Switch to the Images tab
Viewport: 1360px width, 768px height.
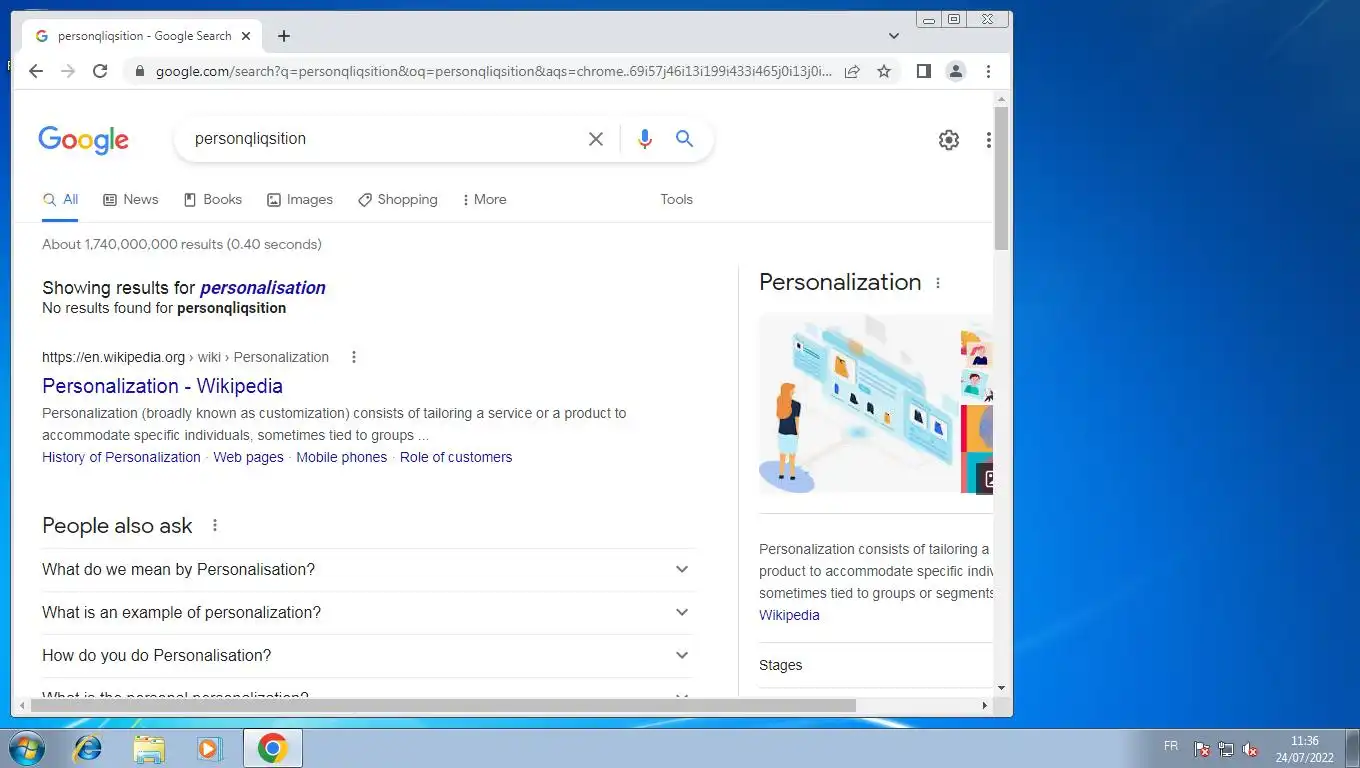pos(300,199)
